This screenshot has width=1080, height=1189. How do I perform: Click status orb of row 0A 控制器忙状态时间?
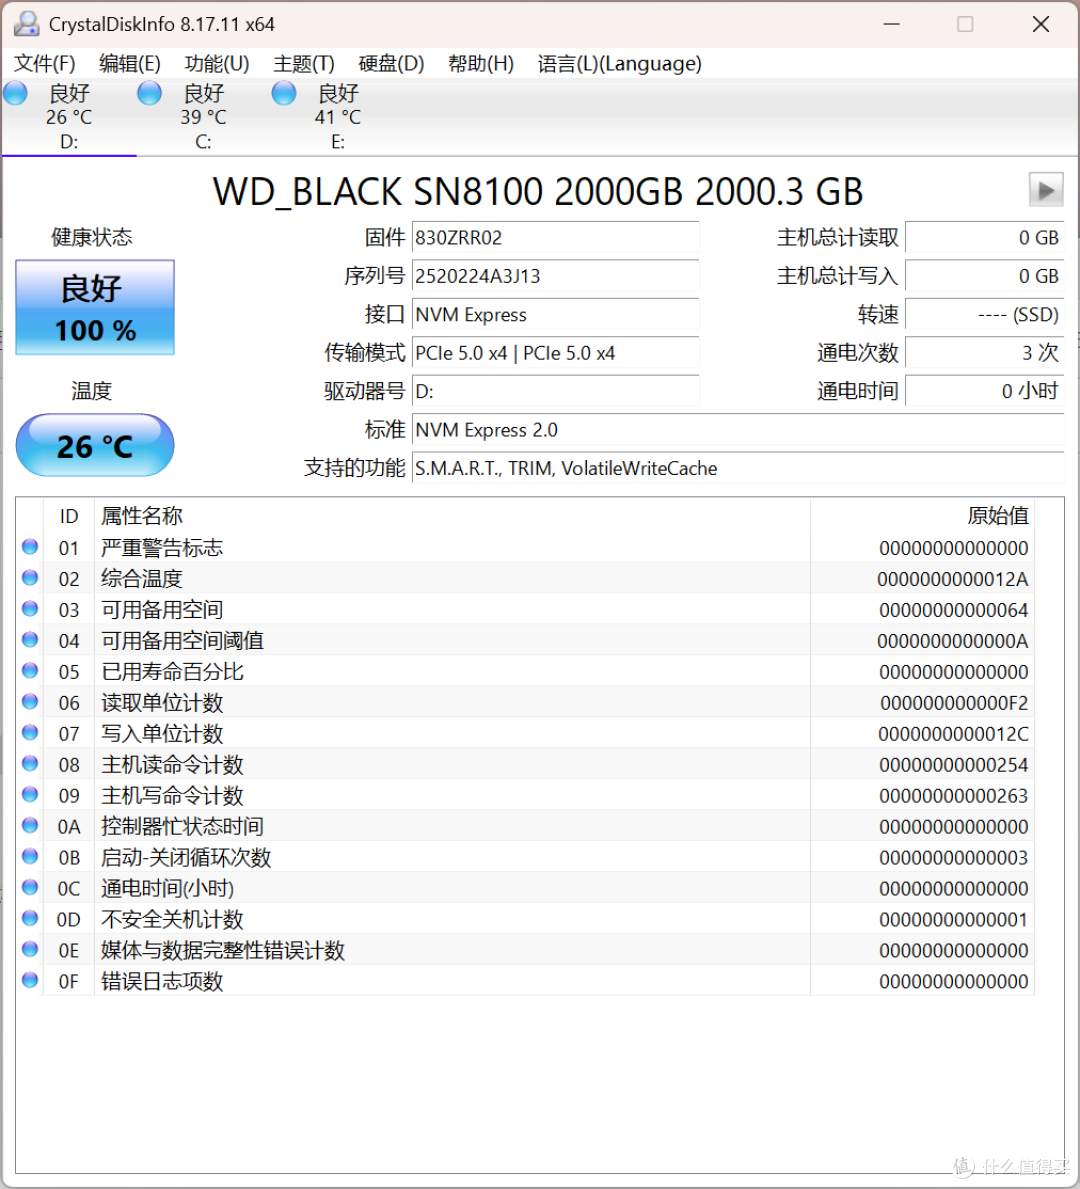click(30, 825)
